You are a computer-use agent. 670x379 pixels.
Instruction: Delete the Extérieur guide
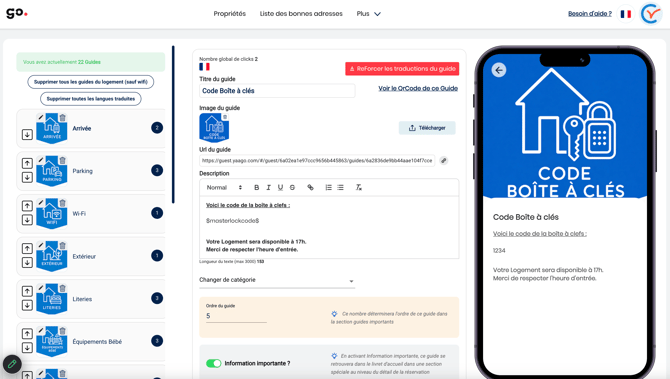[62, 246]
